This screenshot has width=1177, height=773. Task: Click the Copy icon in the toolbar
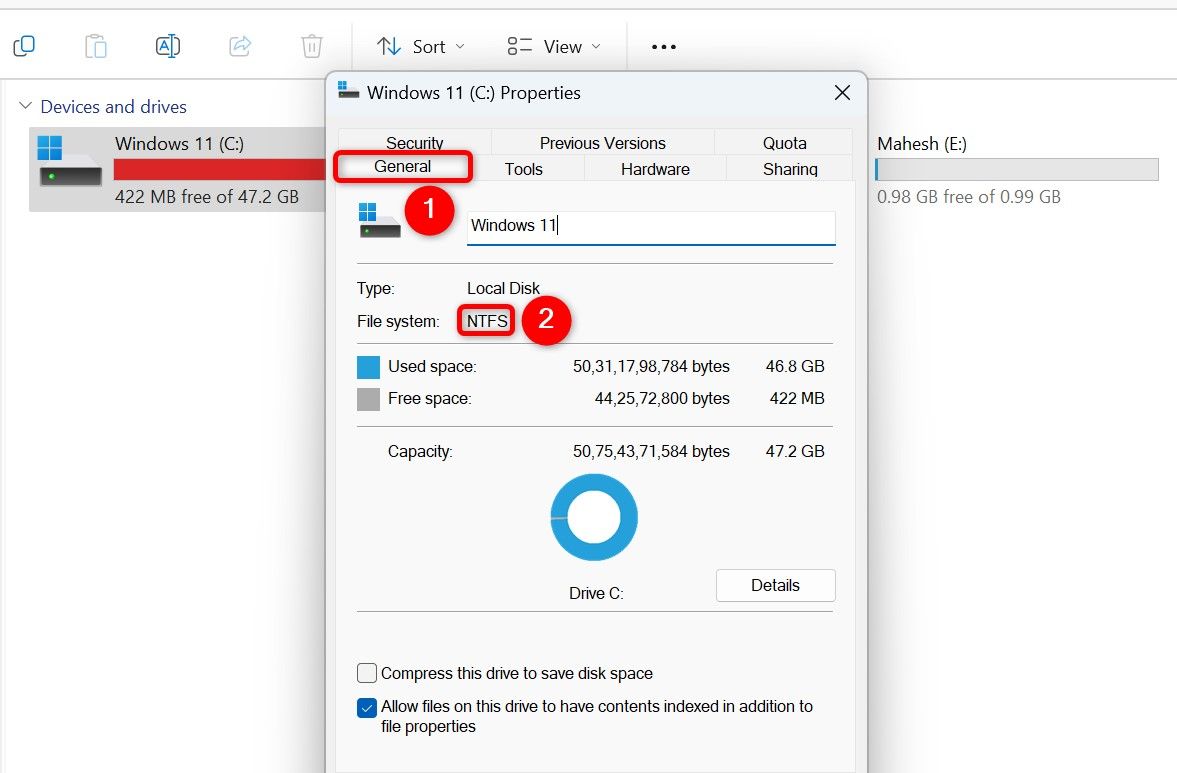pyautogui.click(x=24, y=45)
